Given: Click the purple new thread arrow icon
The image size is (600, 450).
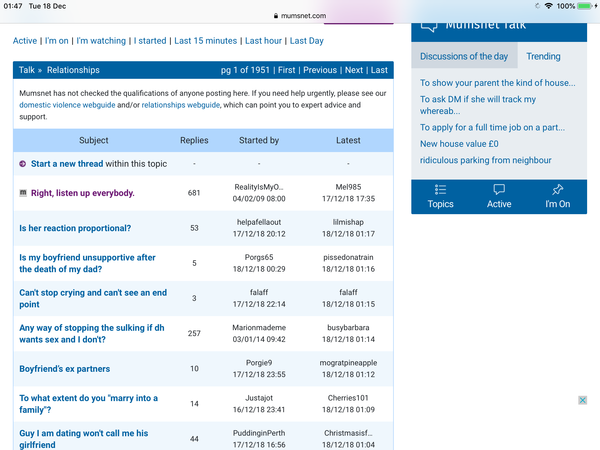Looking at the screenshot, I should (x=23, y=164).
